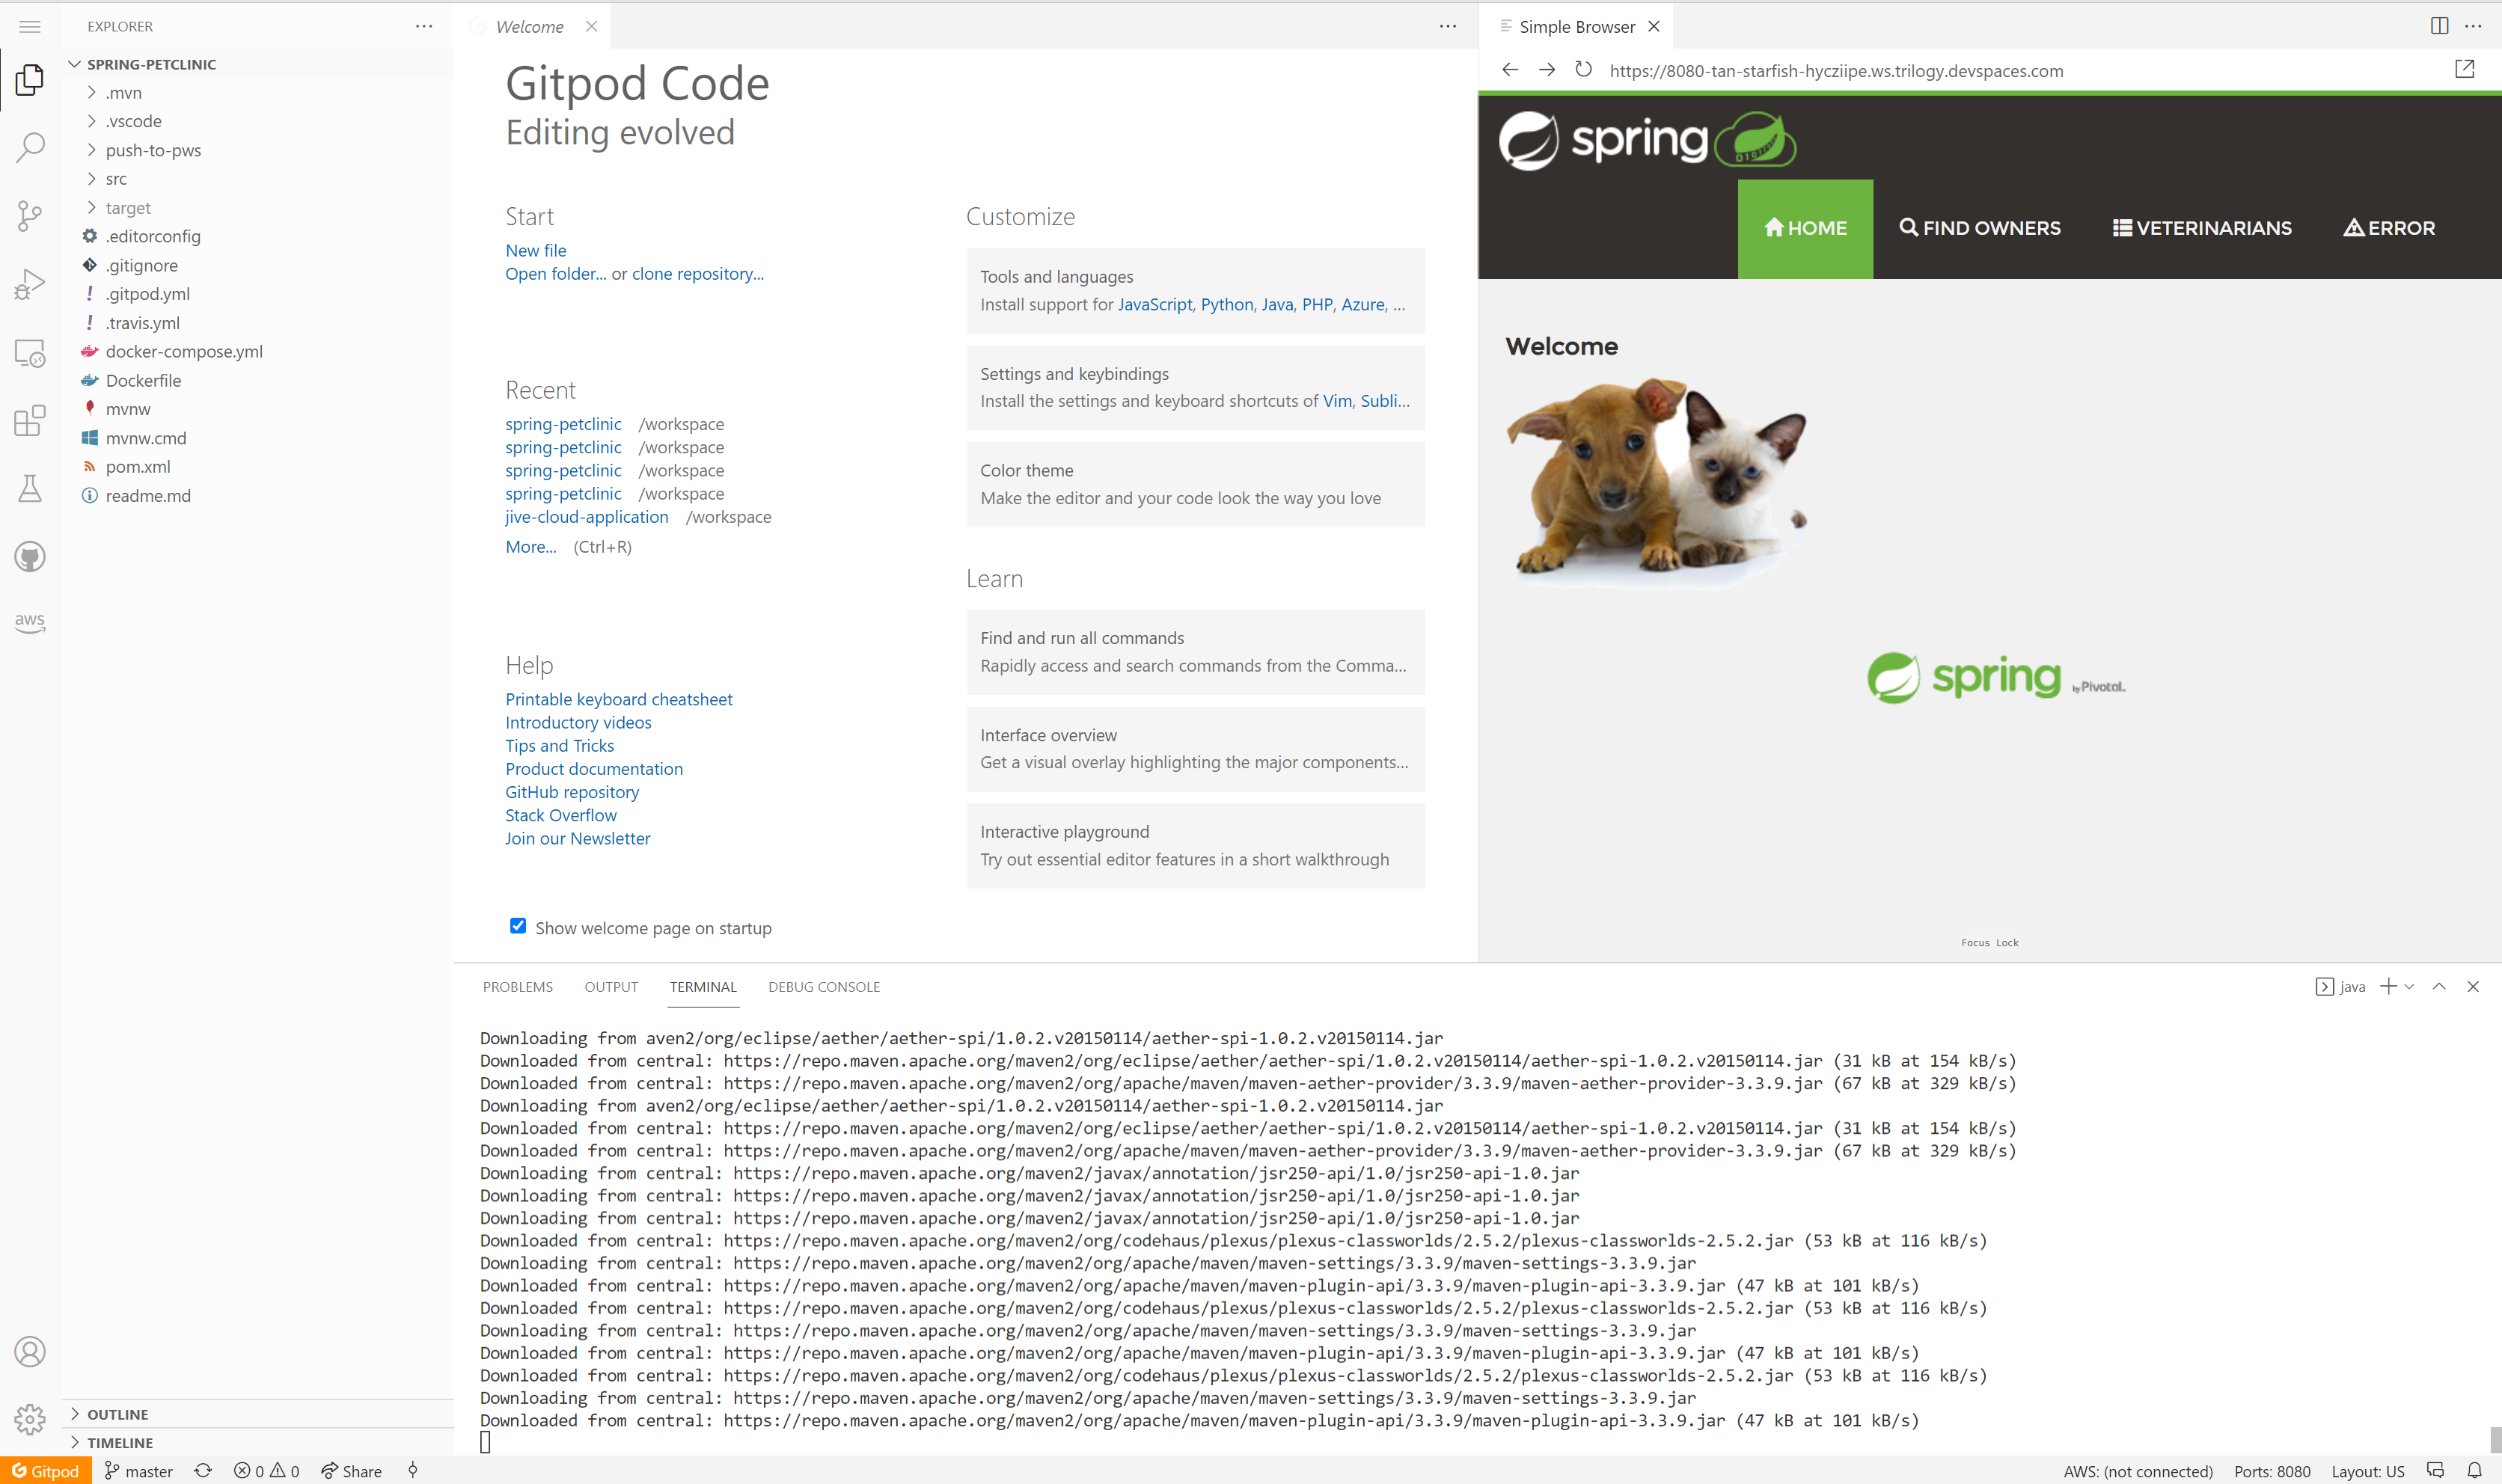Click the browser URL address field
Screen dimensions: 2502x1484
point(1836,71)
